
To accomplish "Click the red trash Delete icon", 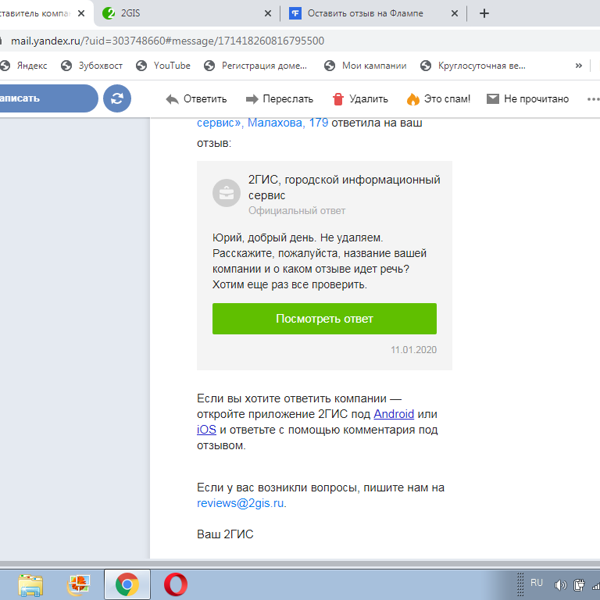I will coord(338,99).
